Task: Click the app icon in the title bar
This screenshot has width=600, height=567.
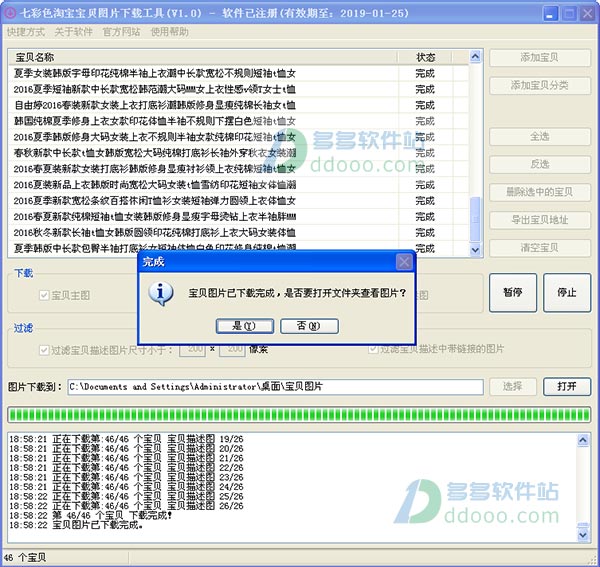Action: (10, 13)
